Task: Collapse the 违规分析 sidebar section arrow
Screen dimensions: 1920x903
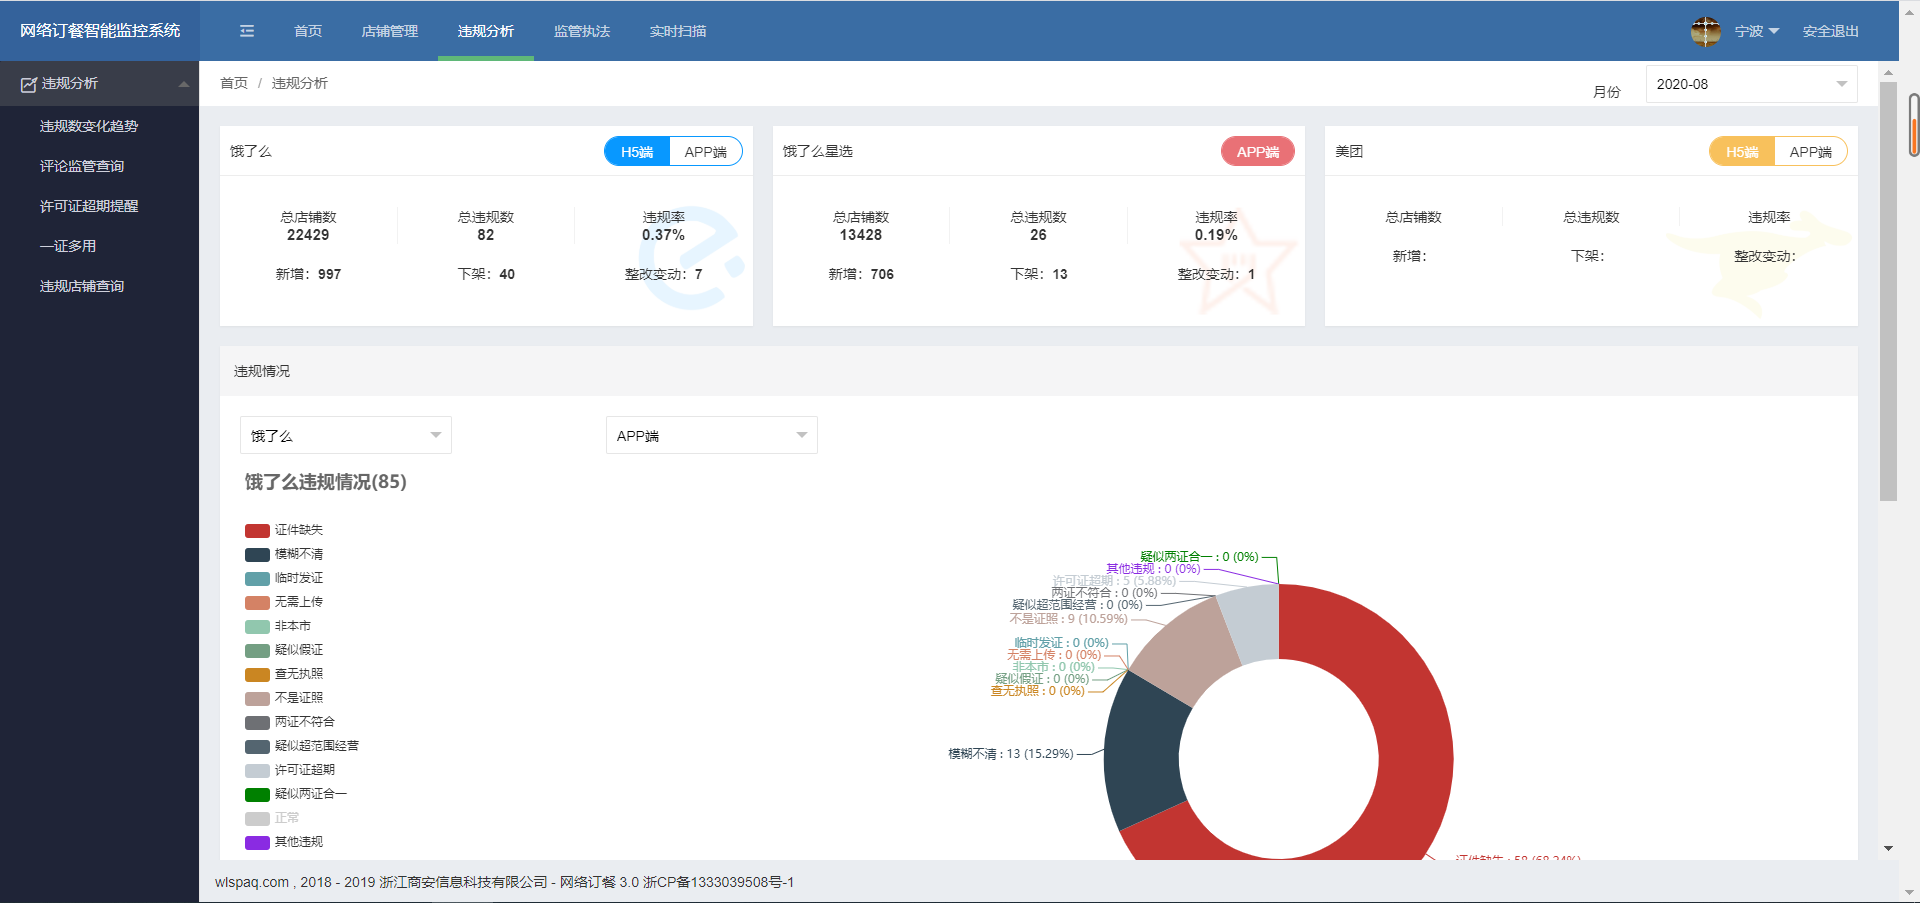Action: click(184, 84)
